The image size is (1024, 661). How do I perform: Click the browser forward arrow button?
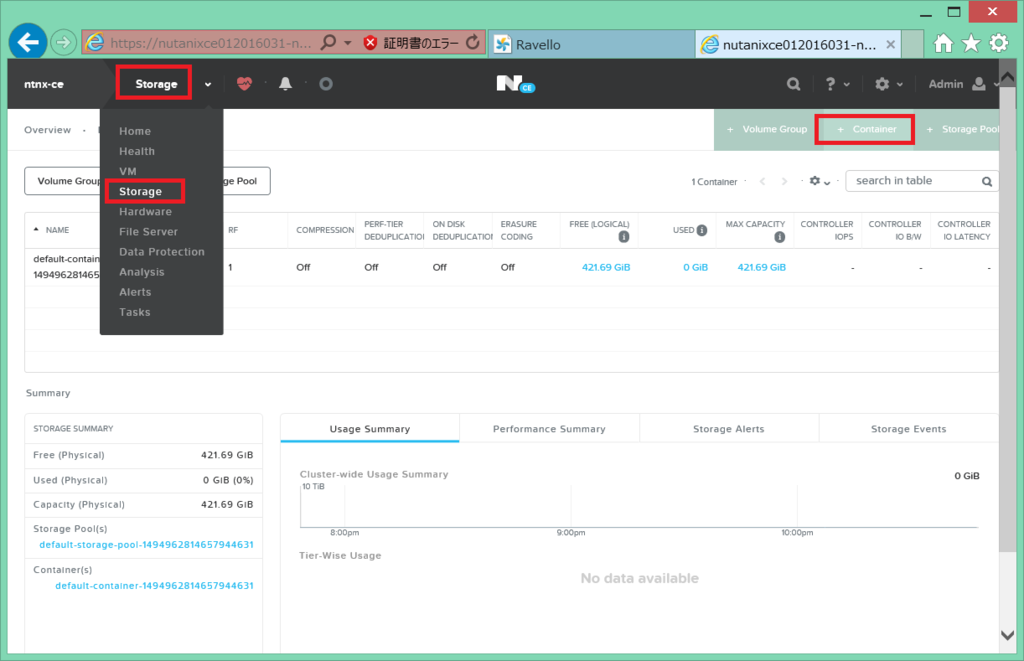pyautogui.click(x=63, y=43)
